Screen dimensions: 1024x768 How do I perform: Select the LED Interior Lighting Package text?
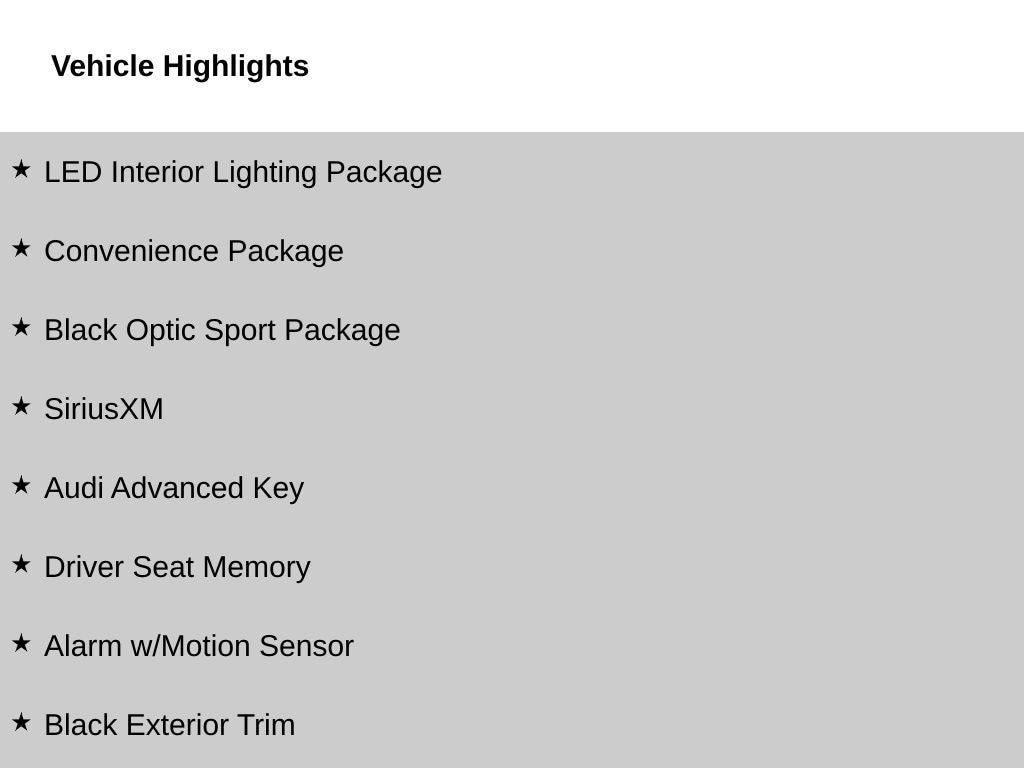pos(243,172)
